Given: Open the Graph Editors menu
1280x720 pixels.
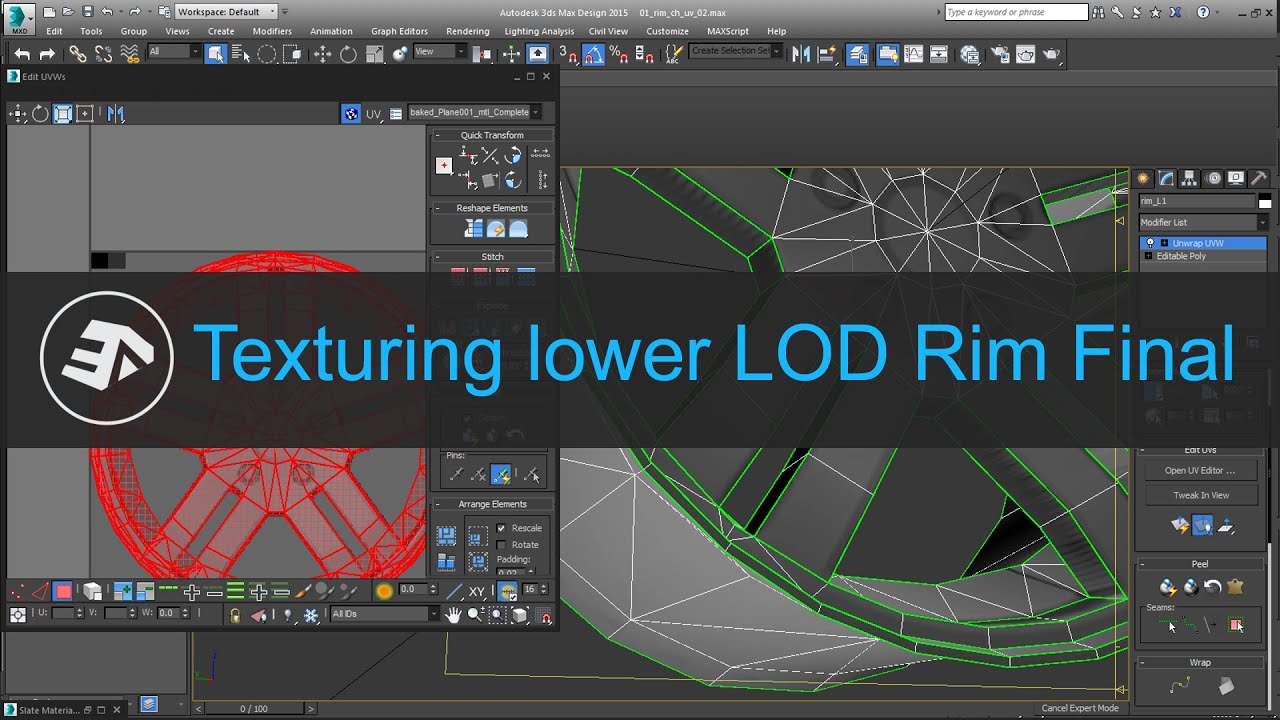Looking at the screenshot, I should click(x=399, y=31).
